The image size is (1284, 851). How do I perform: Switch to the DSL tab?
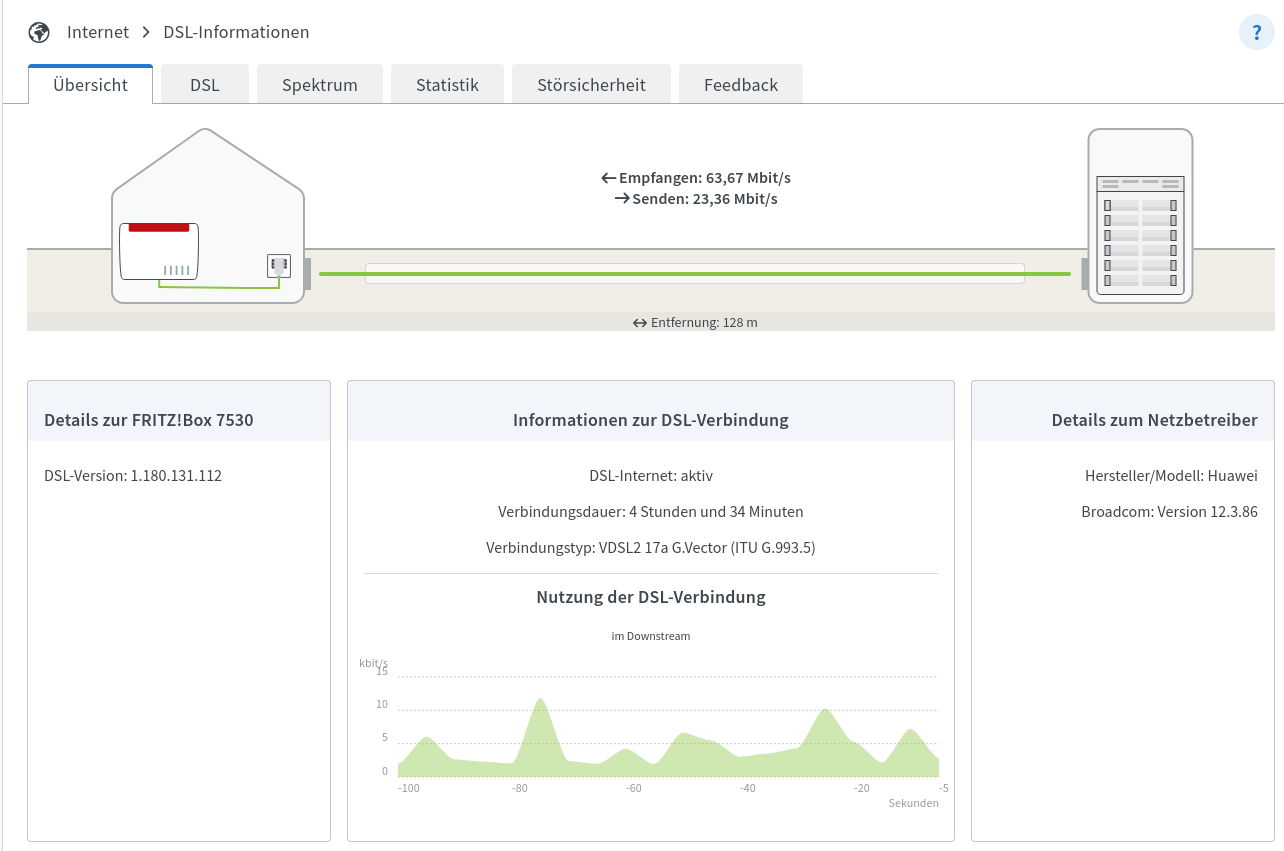pyautogui.click(x=205, y=85)
